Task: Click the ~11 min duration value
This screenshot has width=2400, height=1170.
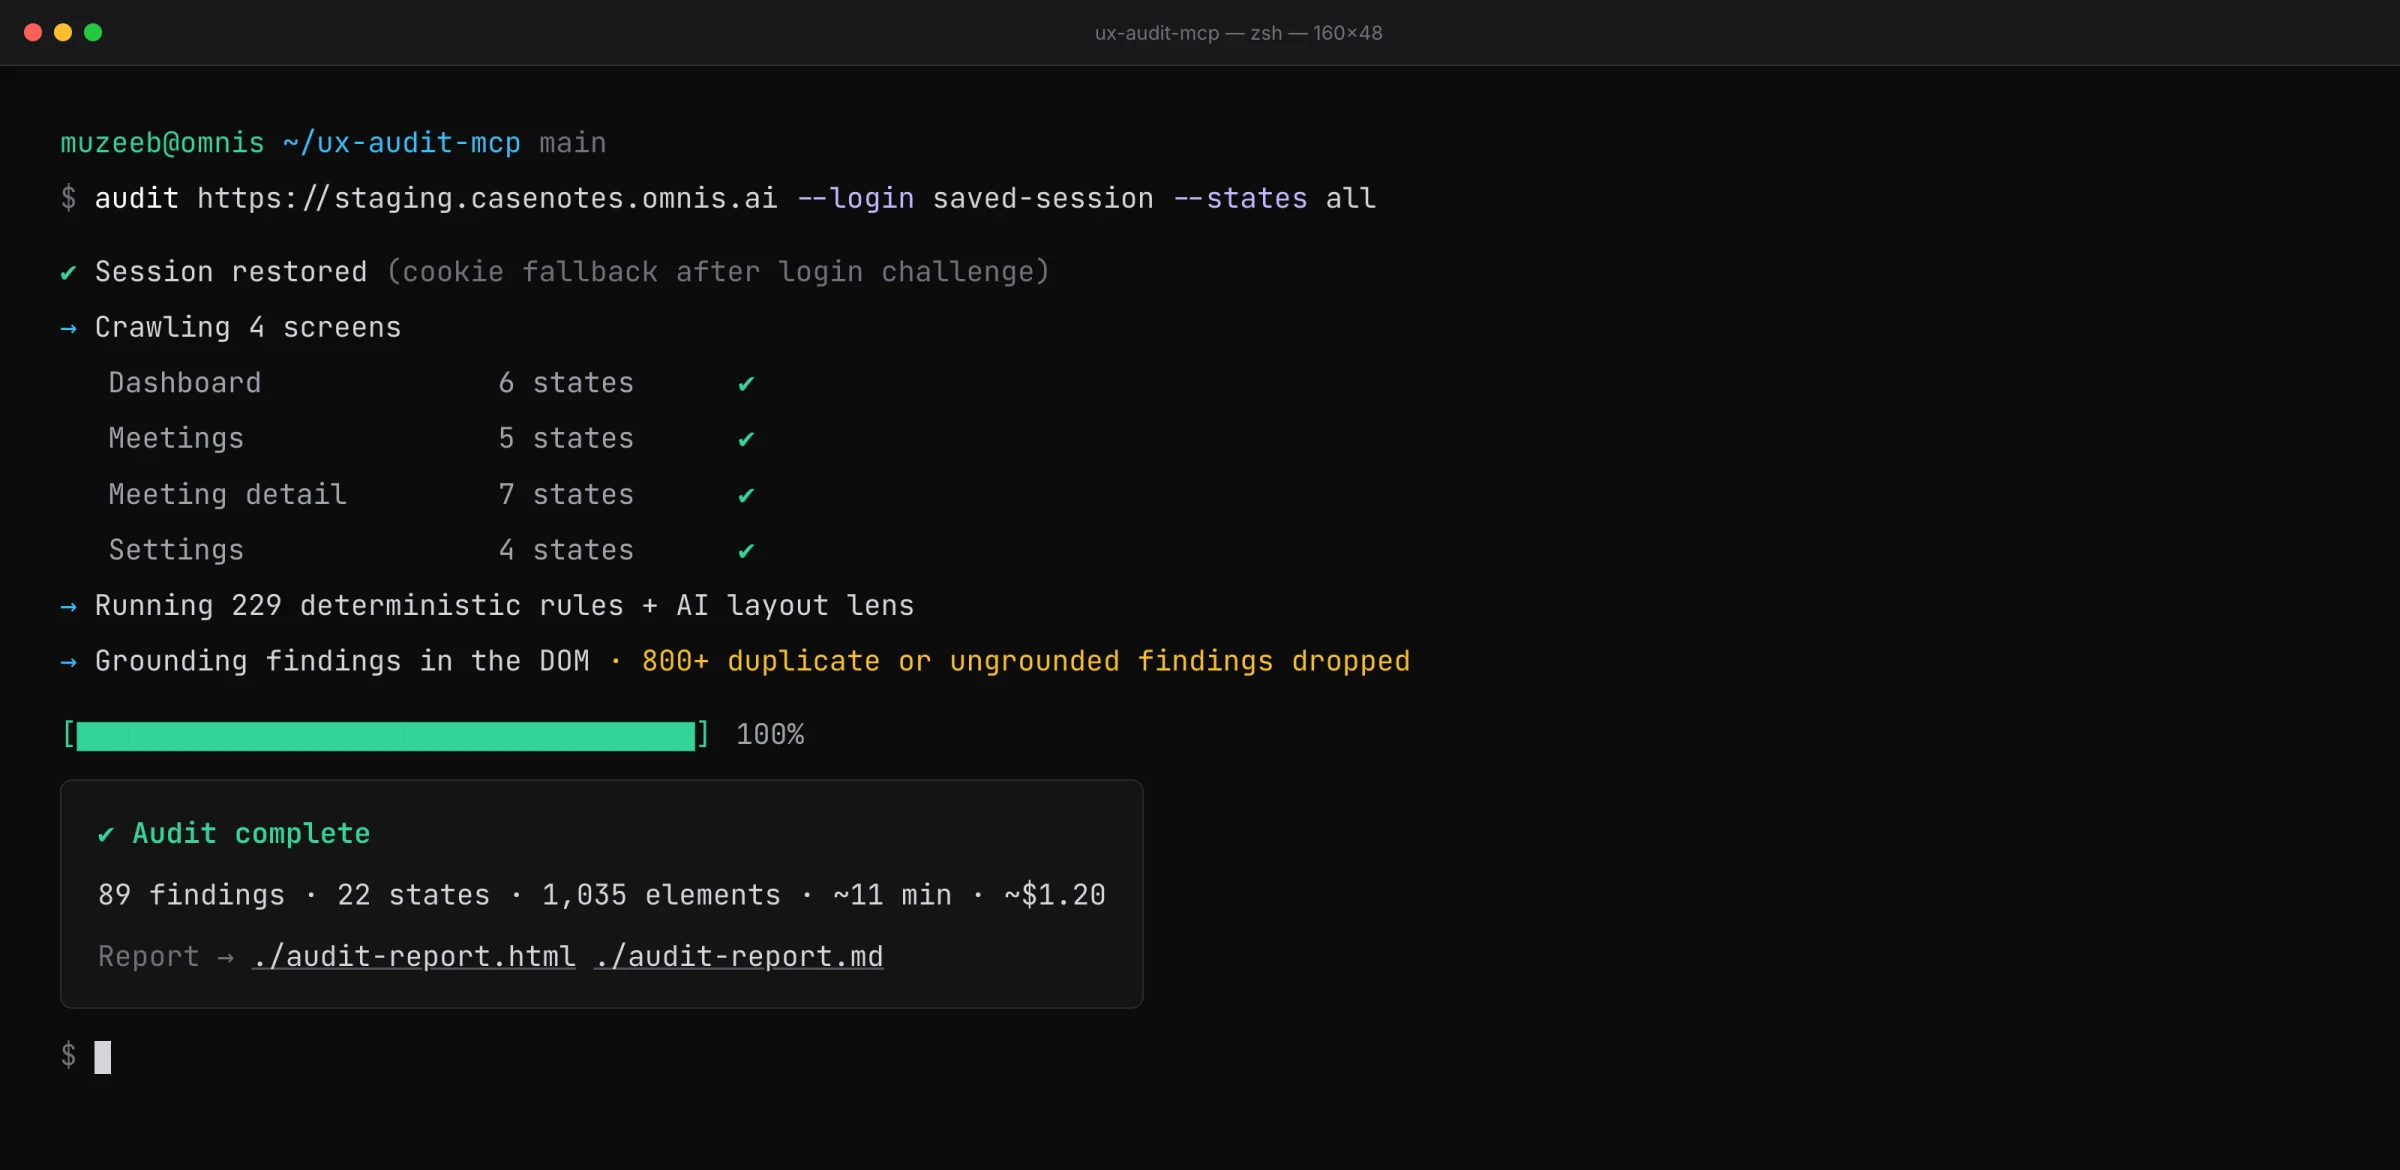Action: [892, 894]
